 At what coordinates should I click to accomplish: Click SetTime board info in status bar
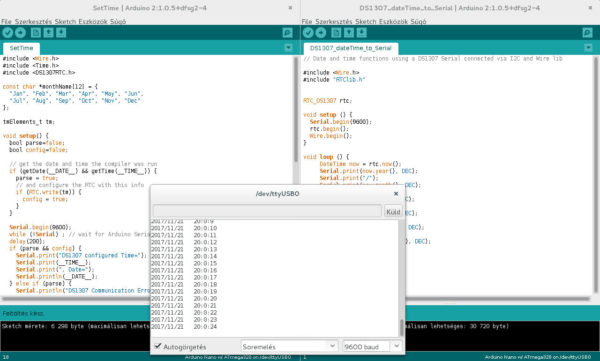point(238,357)
